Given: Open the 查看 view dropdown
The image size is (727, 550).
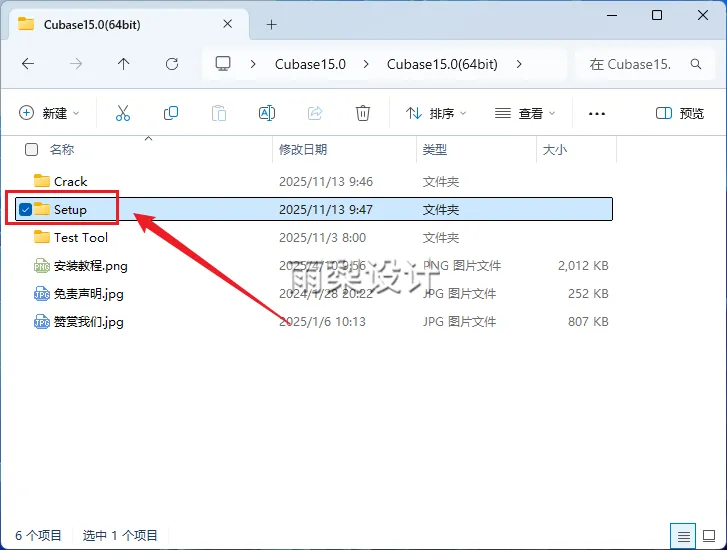Looking at the screenshot, I should pyautogui.click(x=525, y=113).
